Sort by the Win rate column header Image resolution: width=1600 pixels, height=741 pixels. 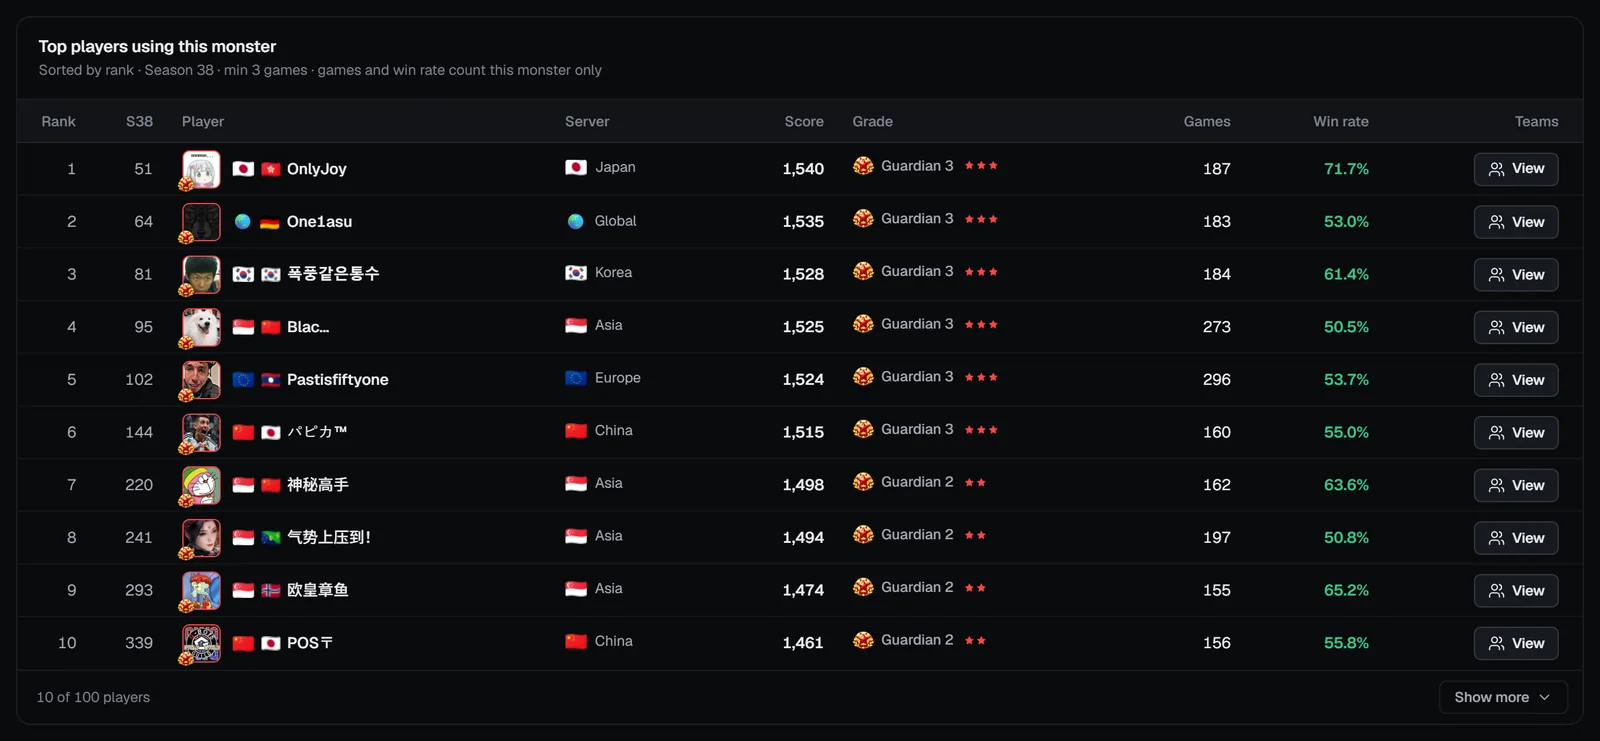click(x=1341, y=121)
